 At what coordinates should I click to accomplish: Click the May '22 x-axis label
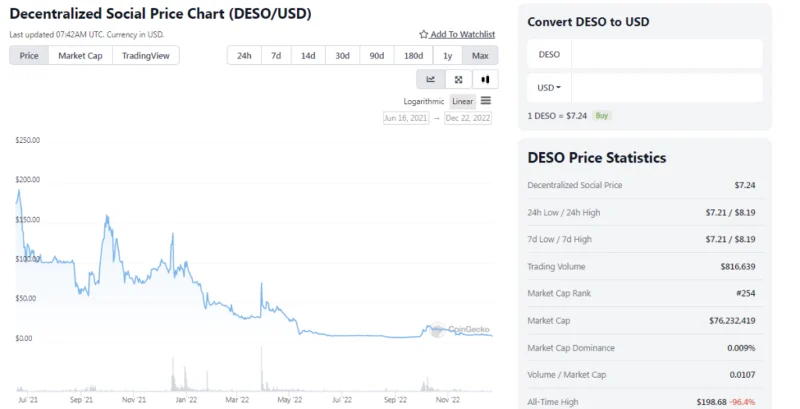290,400
